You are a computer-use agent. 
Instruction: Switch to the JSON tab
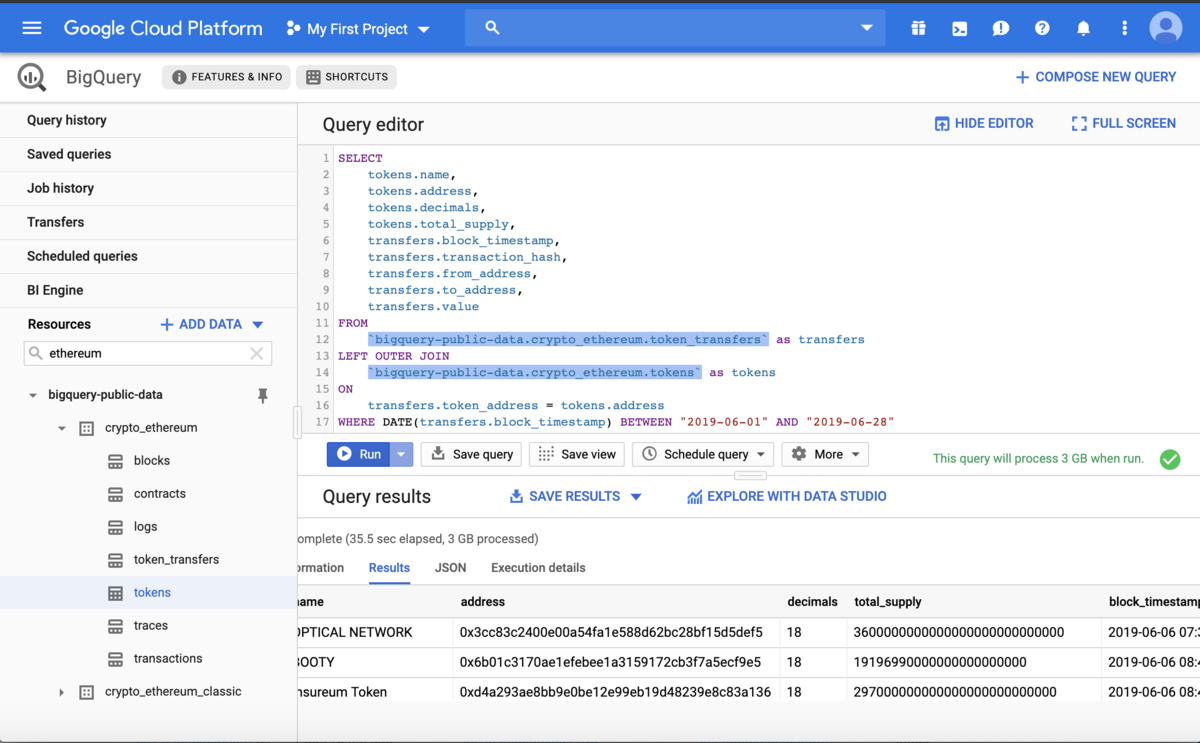coord(450,568)
